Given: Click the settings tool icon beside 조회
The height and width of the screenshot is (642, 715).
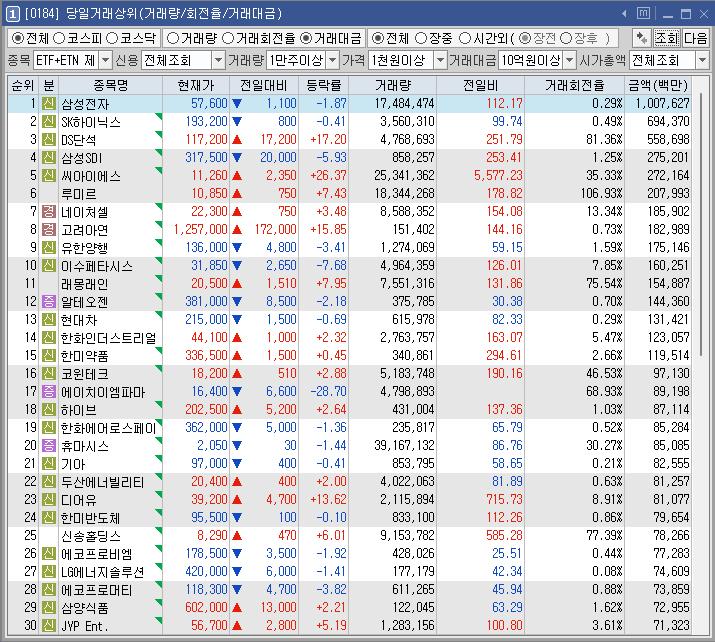Looking at the screenshot, I should tap(642, 38).
